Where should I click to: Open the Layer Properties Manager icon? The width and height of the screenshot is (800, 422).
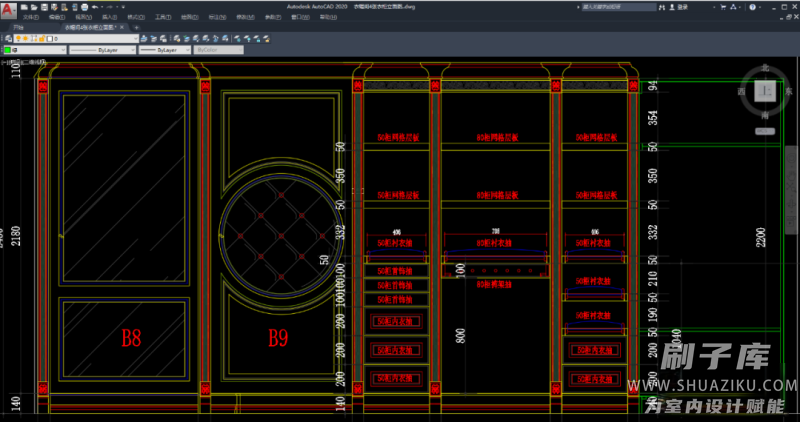[7, 38]
